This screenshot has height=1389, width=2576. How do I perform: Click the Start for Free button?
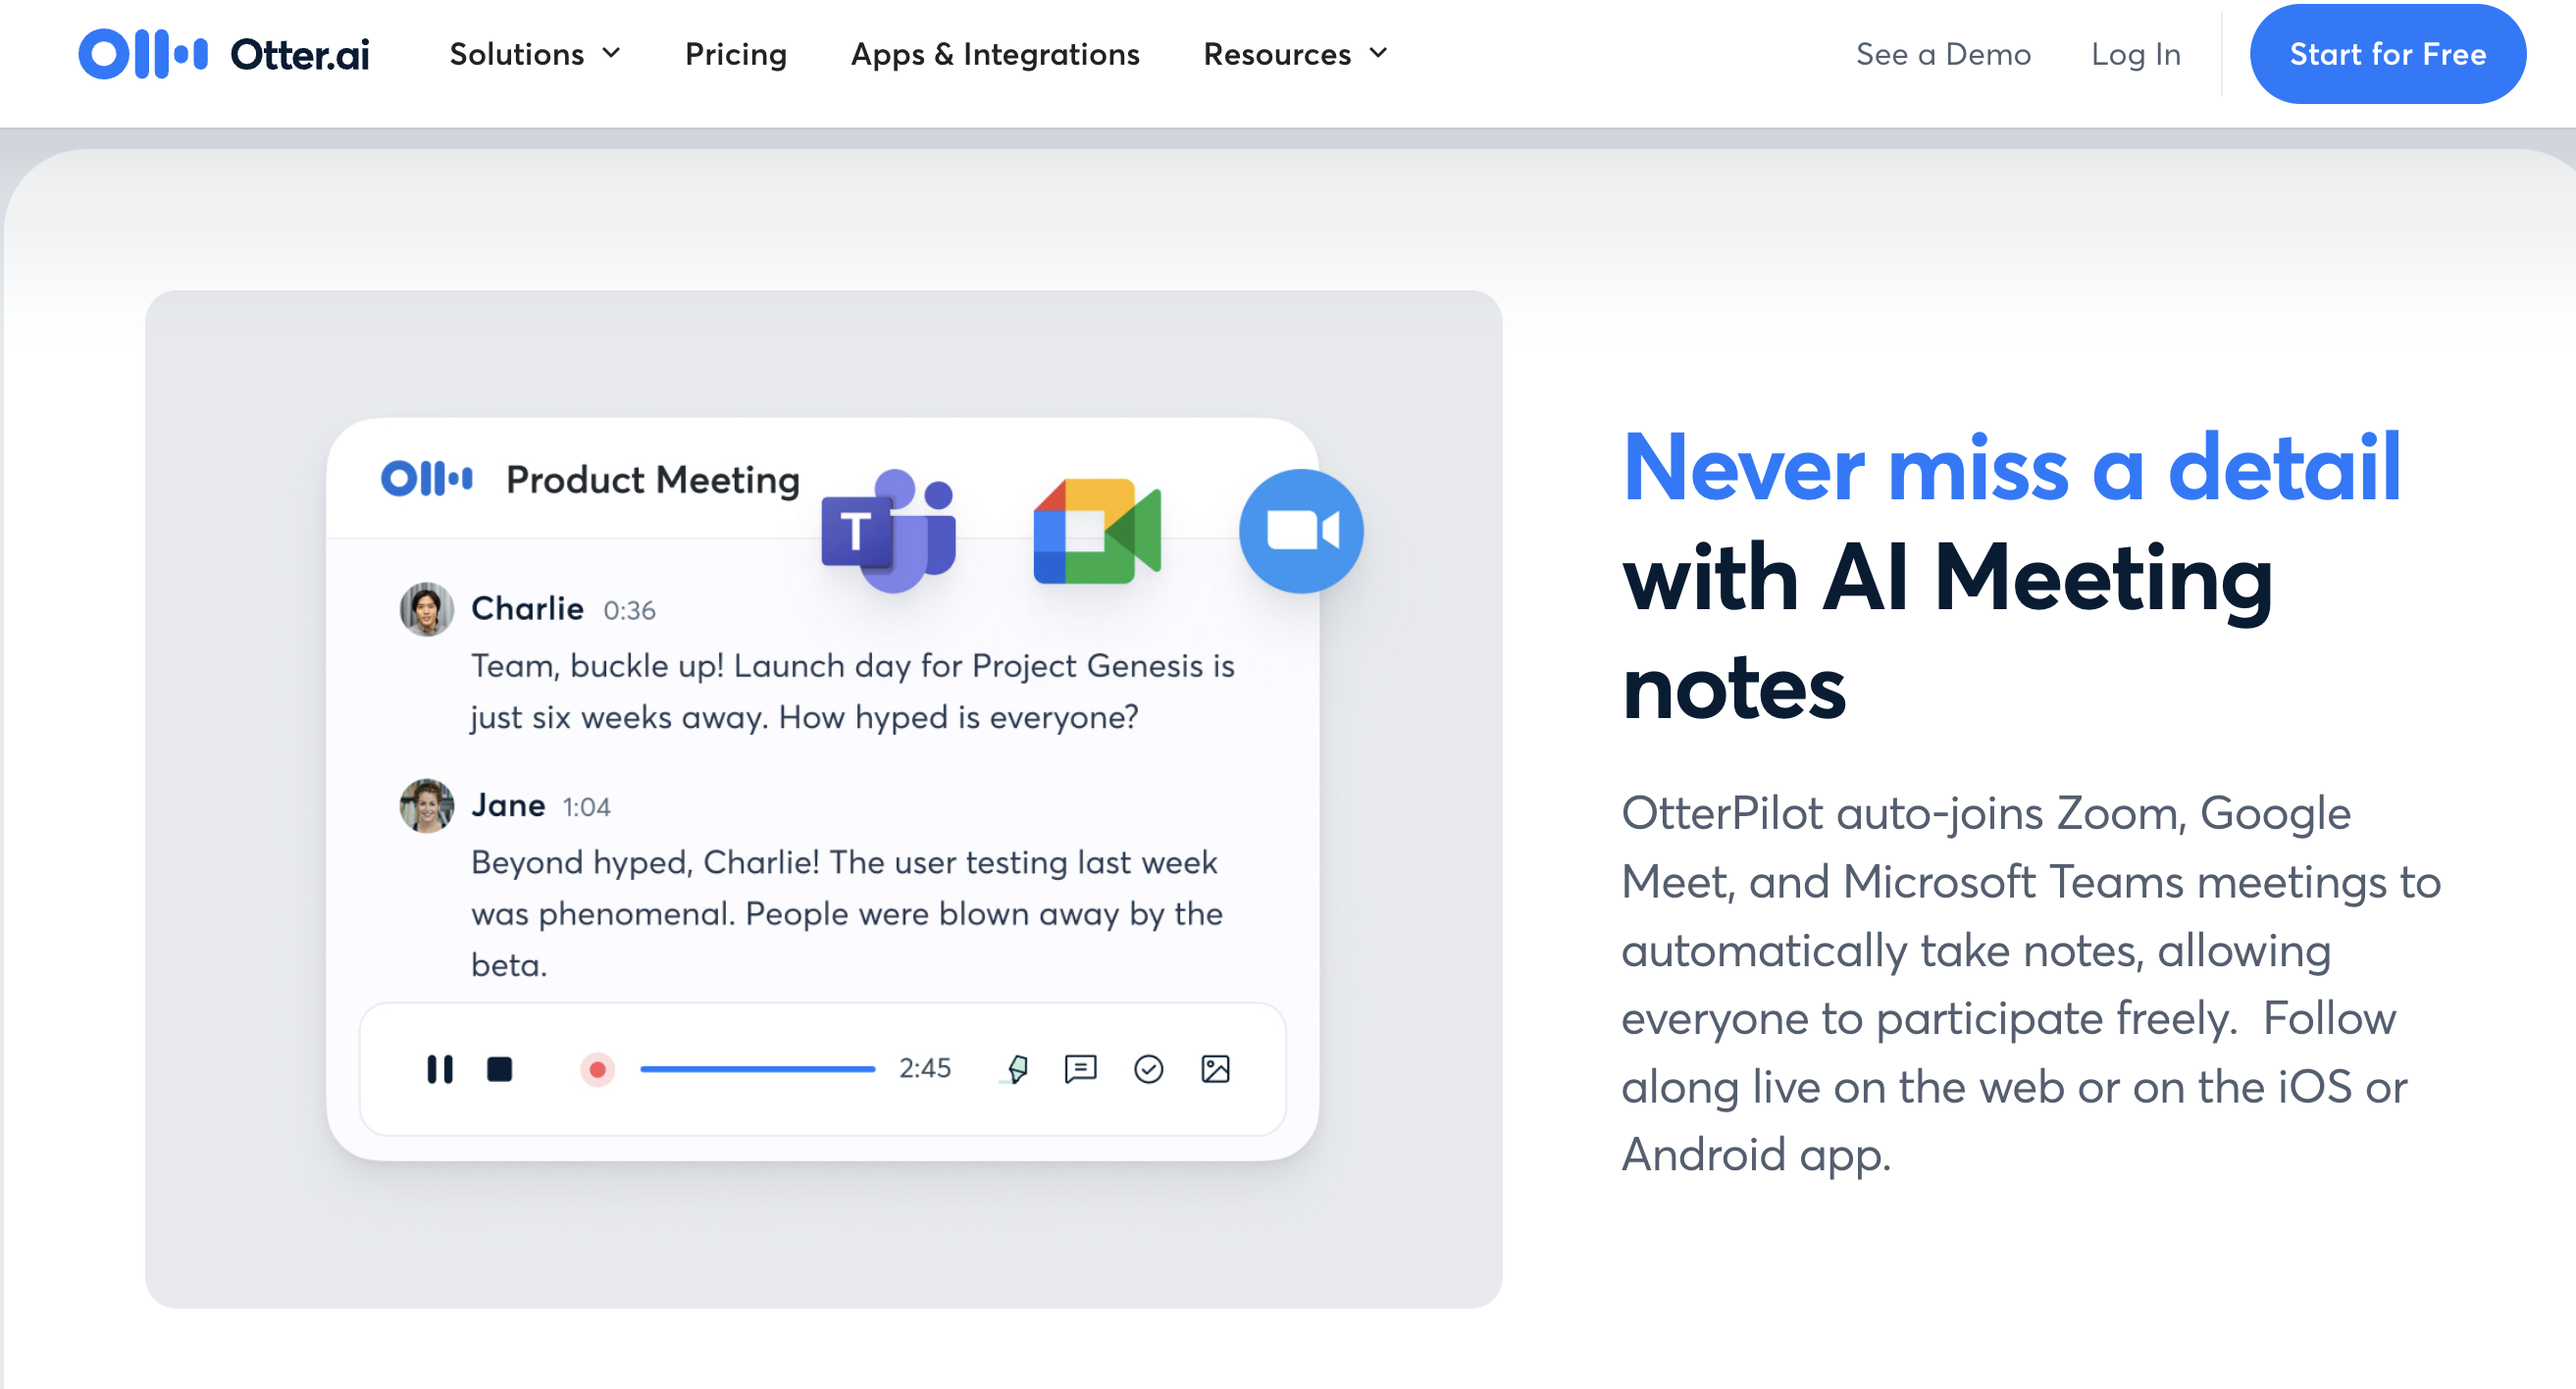click(x=2387, y=54)
